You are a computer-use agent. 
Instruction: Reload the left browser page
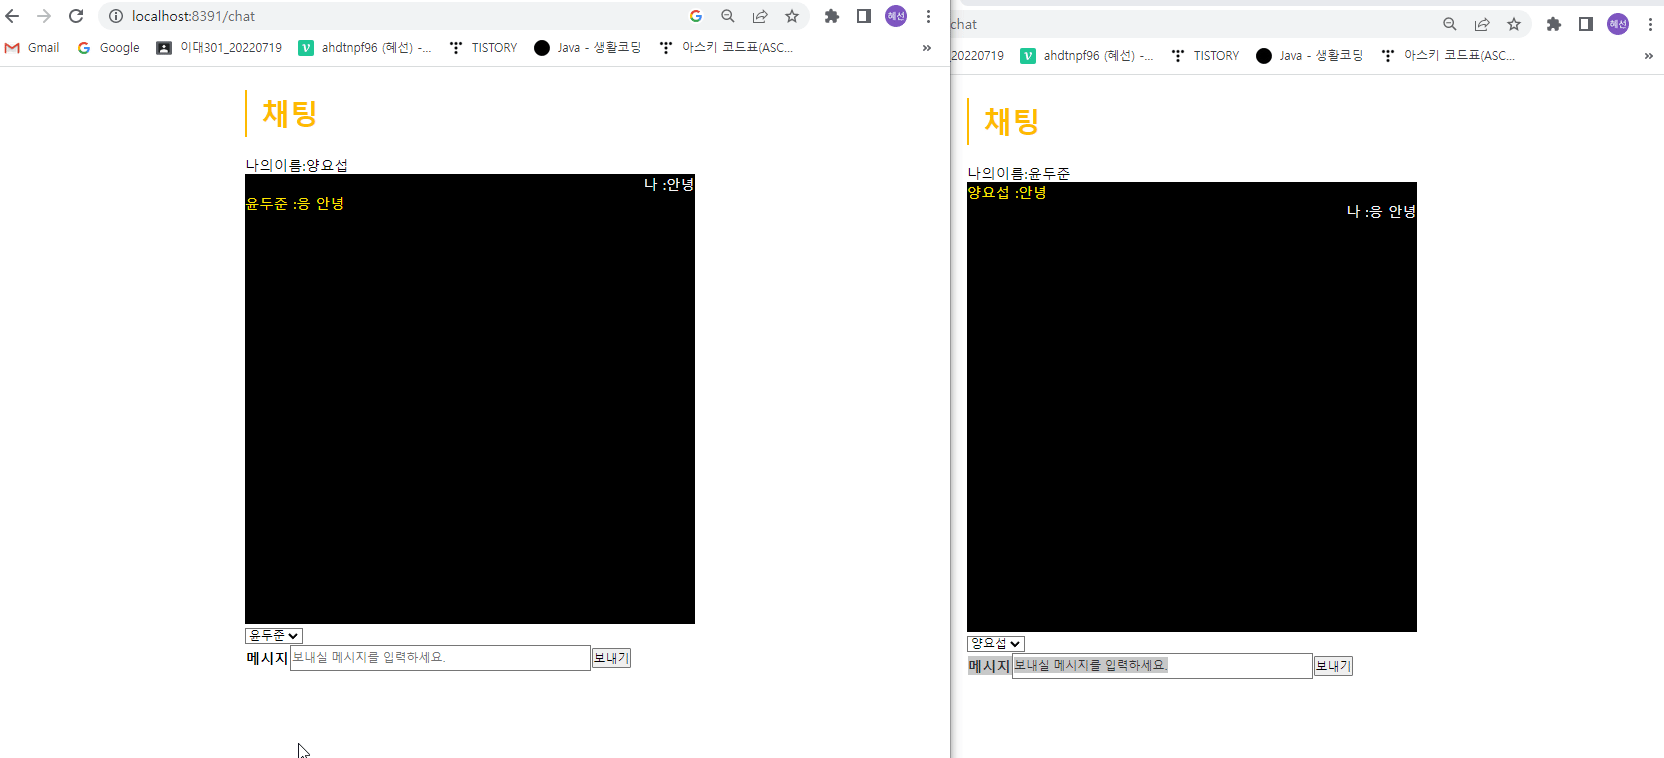(x=76, y=16)
